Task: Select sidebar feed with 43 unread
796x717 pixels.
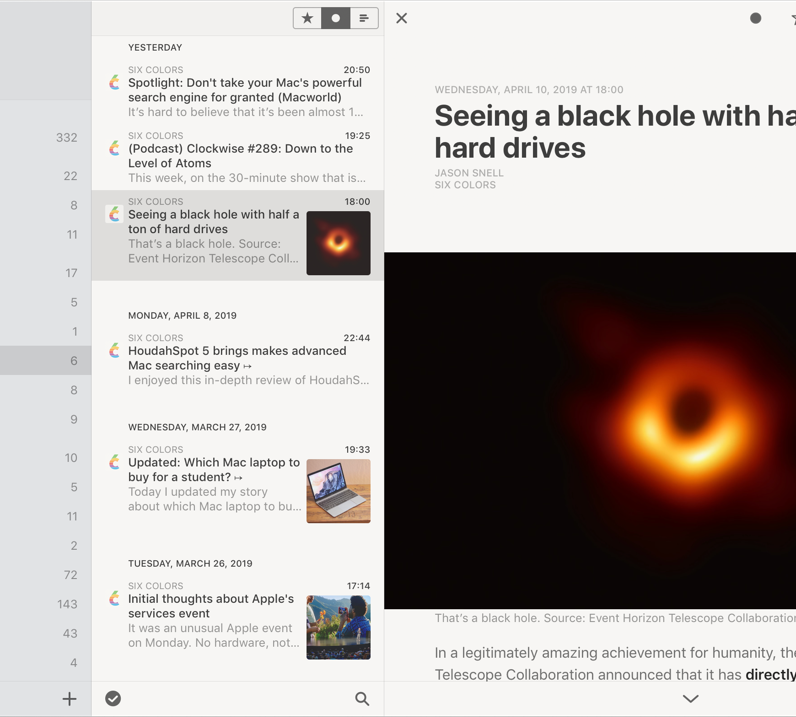Action: [46, 634]
